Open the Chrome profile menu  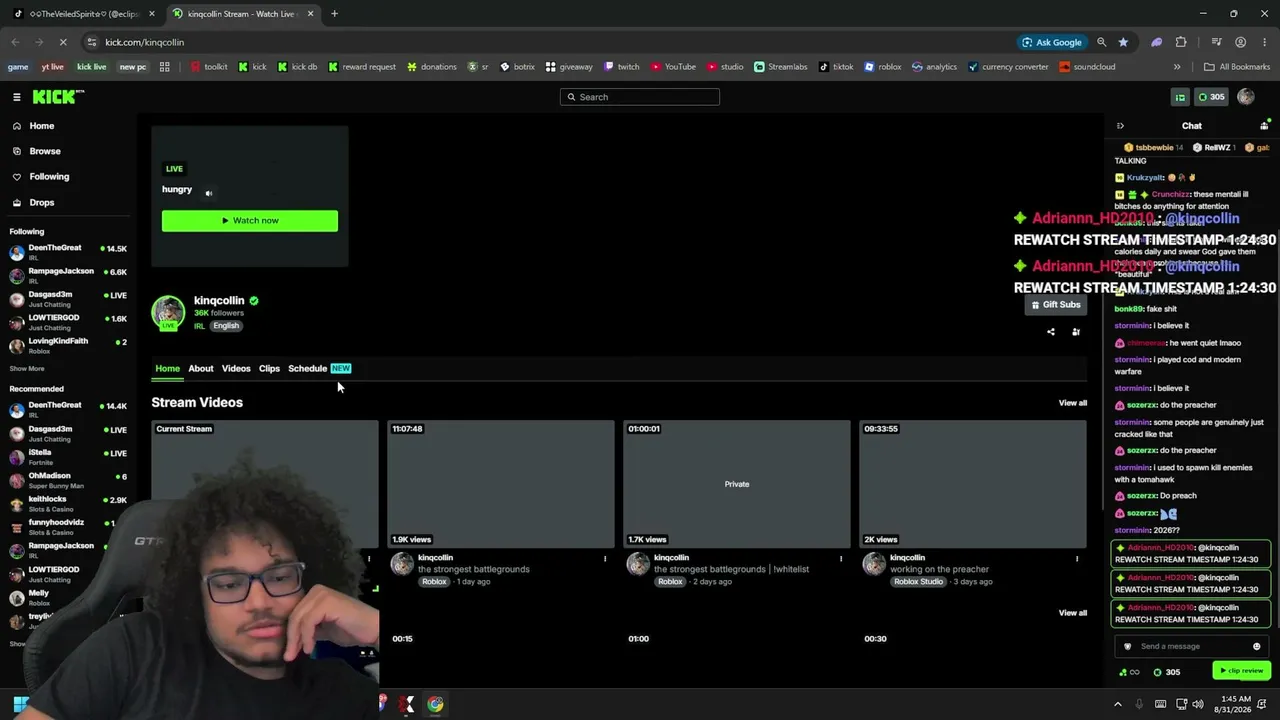(1240, 42)
